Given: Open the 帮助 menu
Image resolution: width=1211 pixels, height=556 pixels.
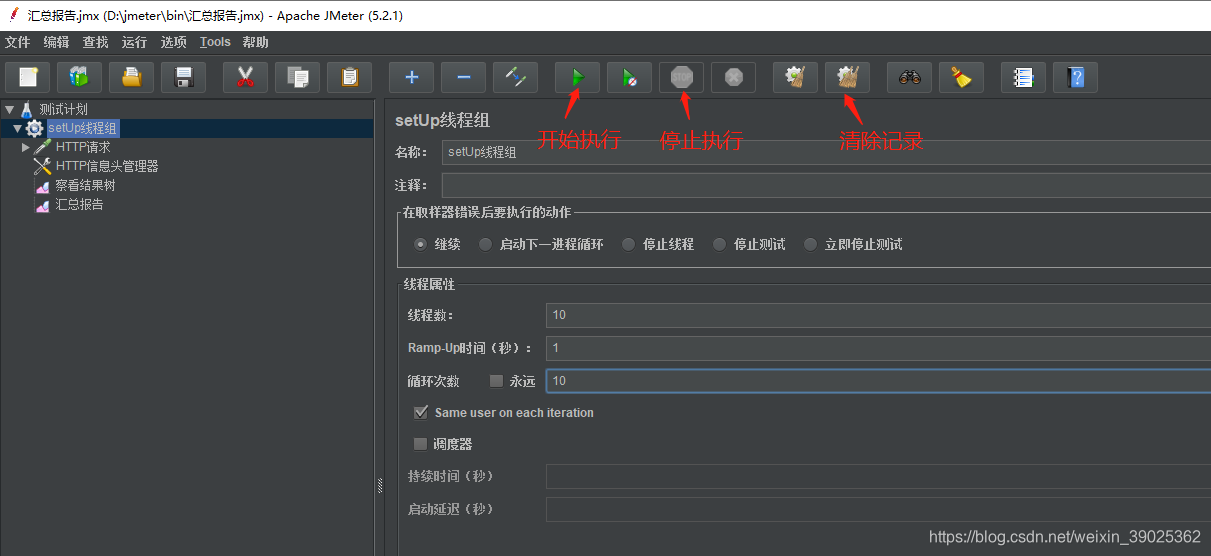Looking at the screenshot, I should [x=255, y=42].
